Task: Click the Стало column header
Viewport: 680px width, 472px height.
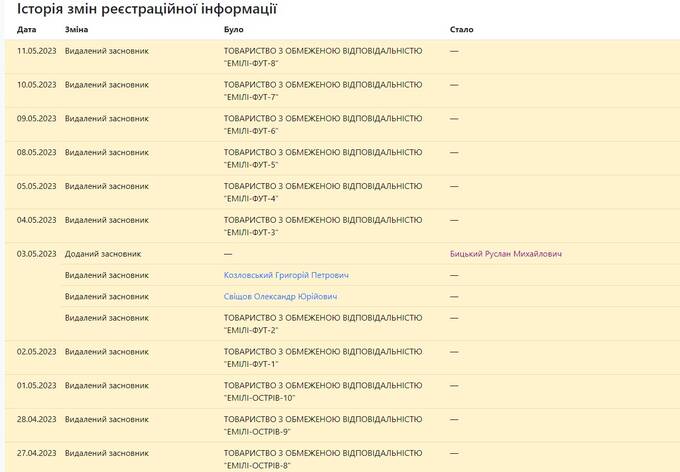Action: click(461, 30)
